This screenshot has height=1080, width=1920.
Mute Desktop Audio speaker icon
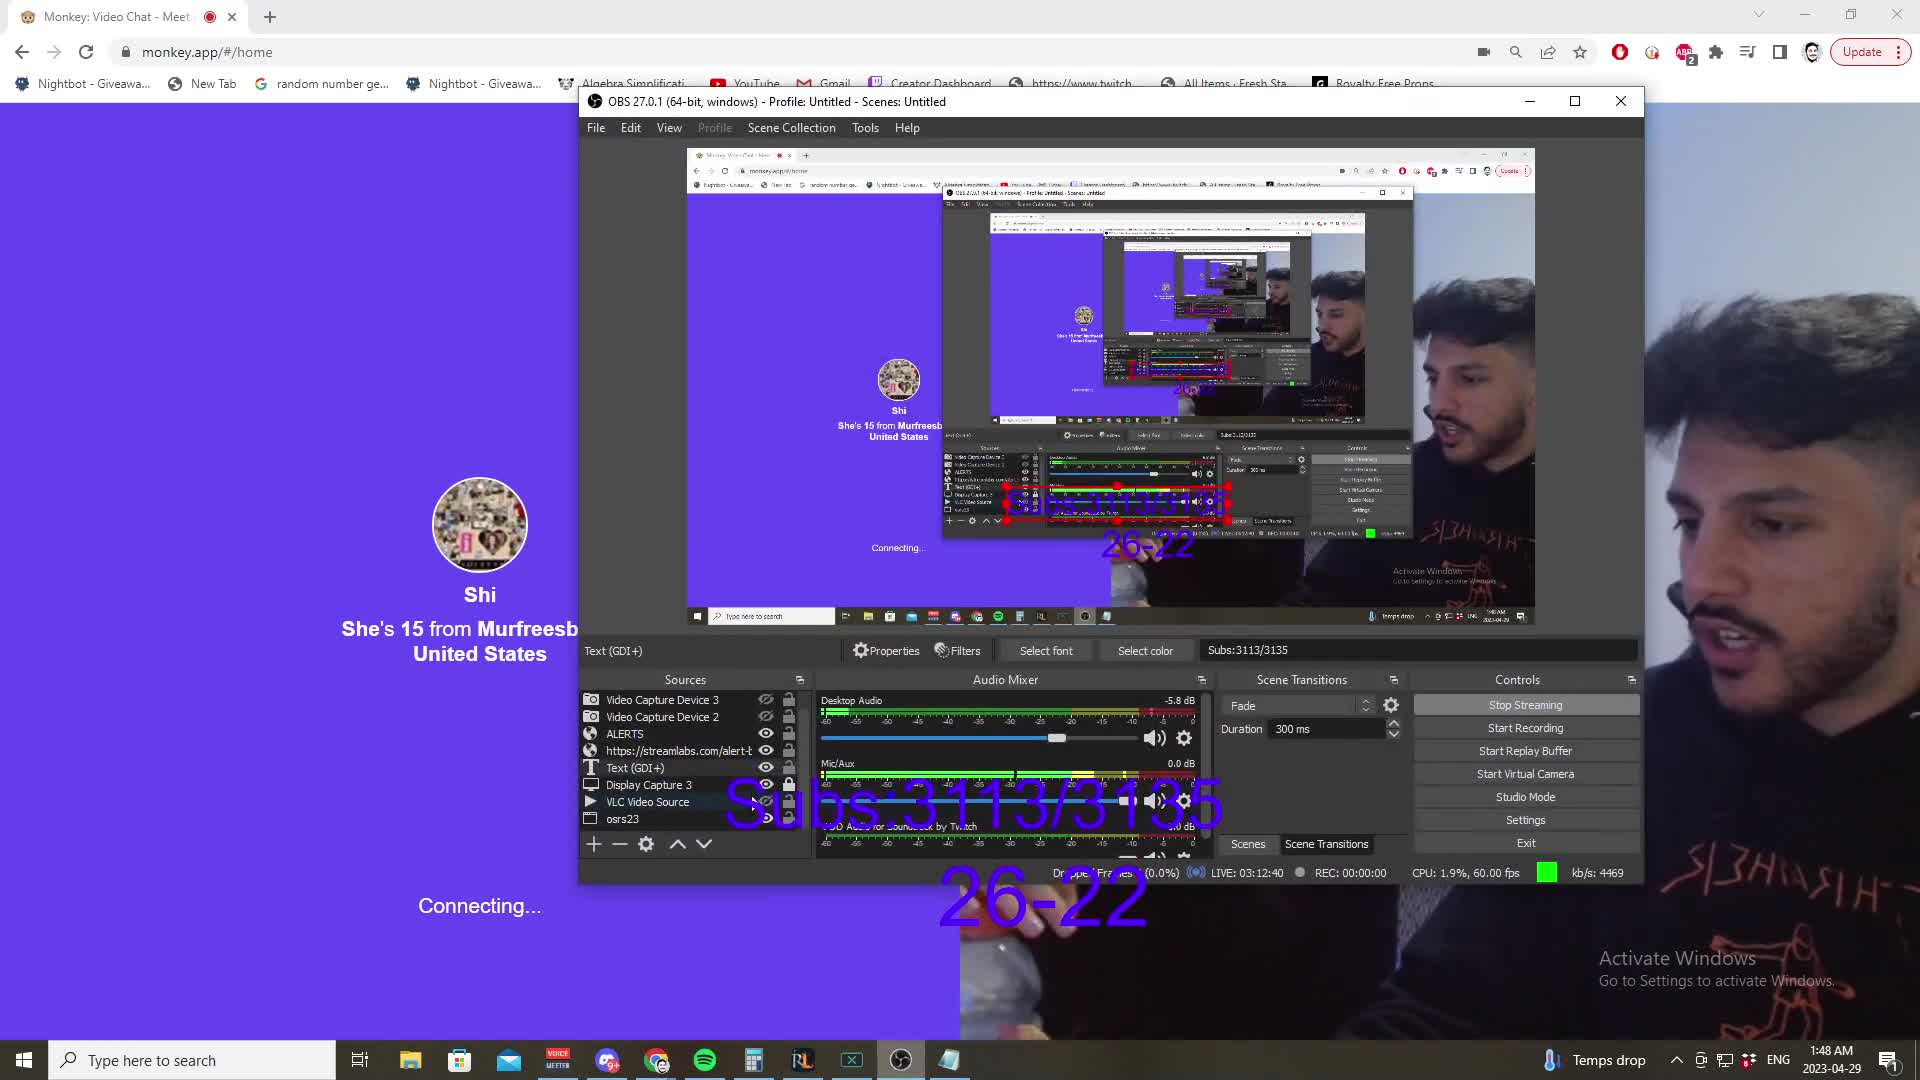(x=1154, y=738)
